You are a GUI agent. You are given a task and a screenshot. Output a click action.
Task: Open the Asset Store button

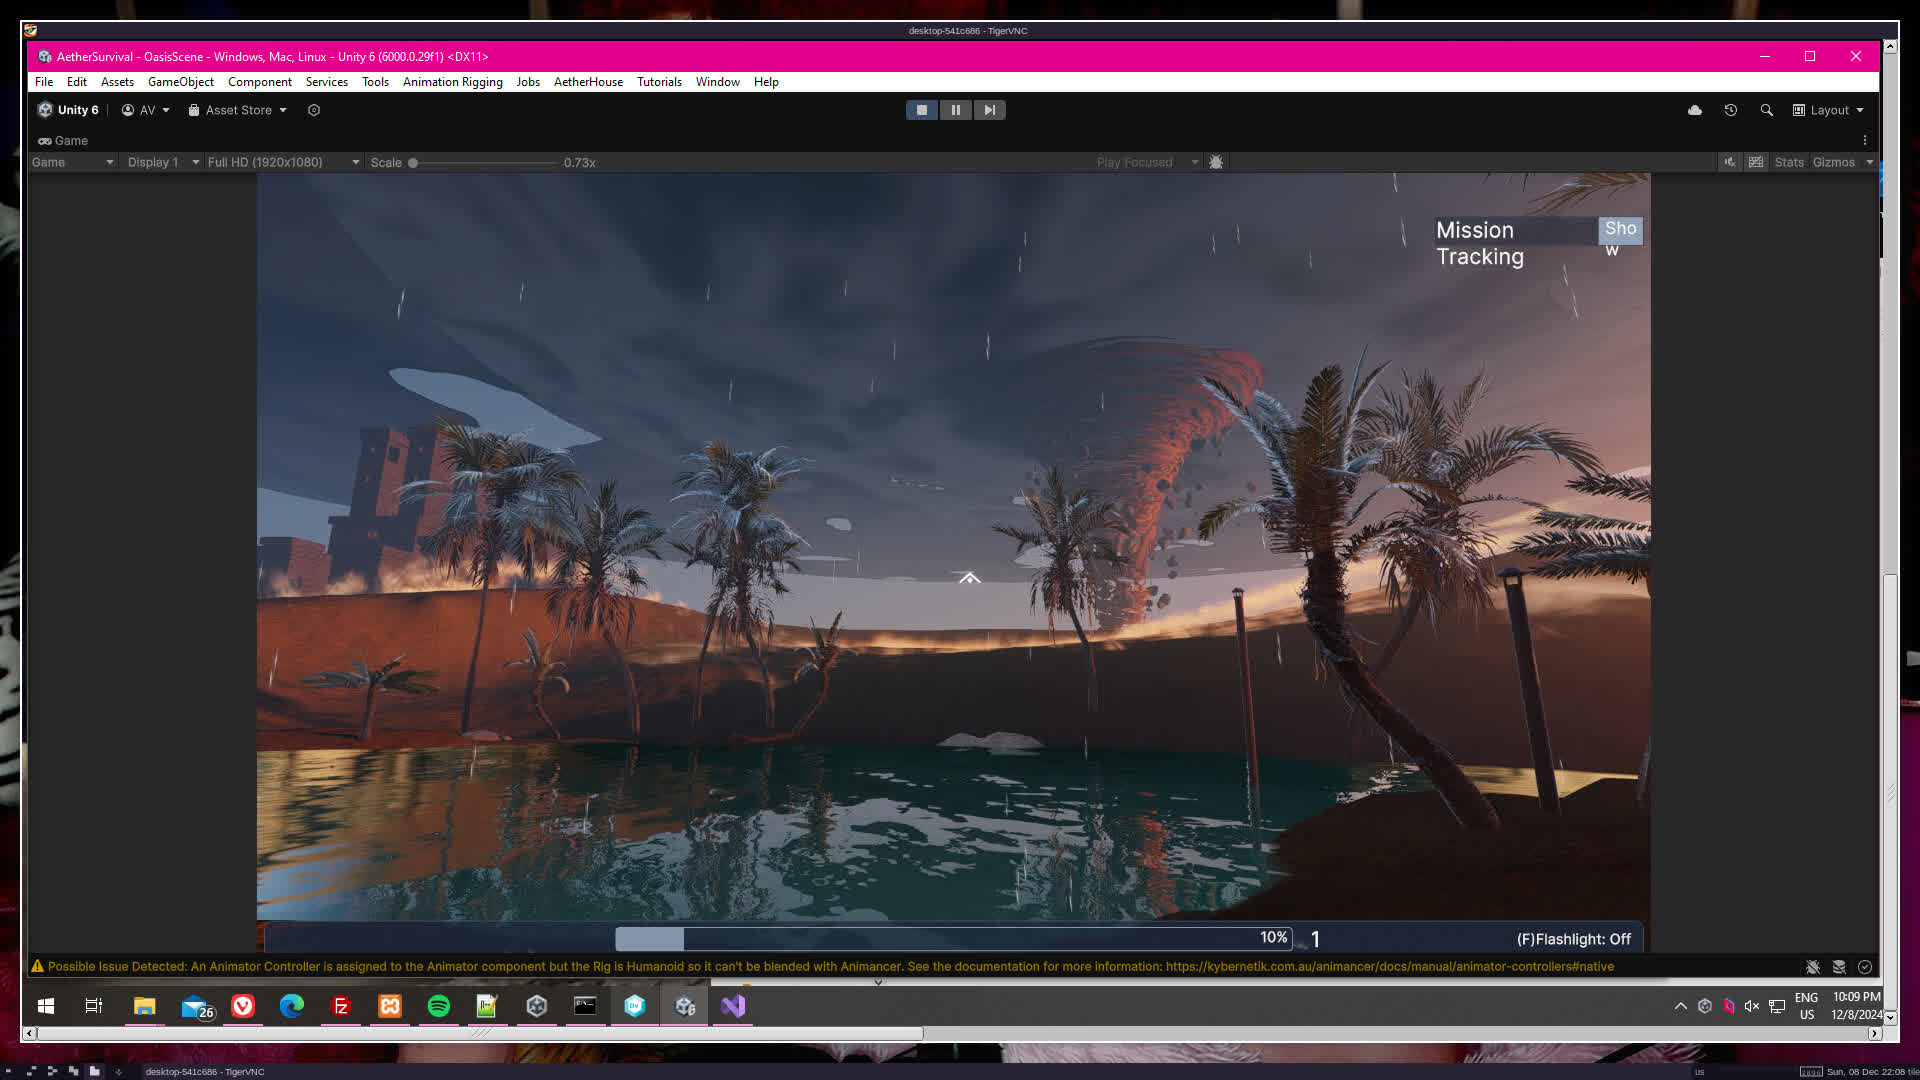(x=238, y=110)
